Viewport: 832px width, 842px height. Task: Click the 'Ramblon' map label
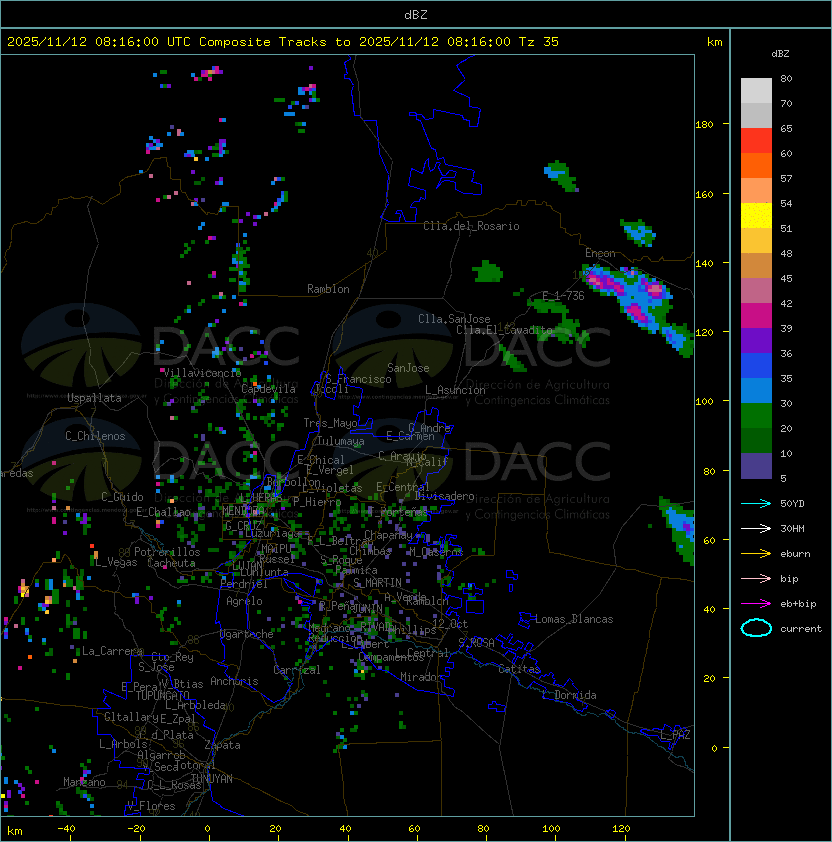328,289
